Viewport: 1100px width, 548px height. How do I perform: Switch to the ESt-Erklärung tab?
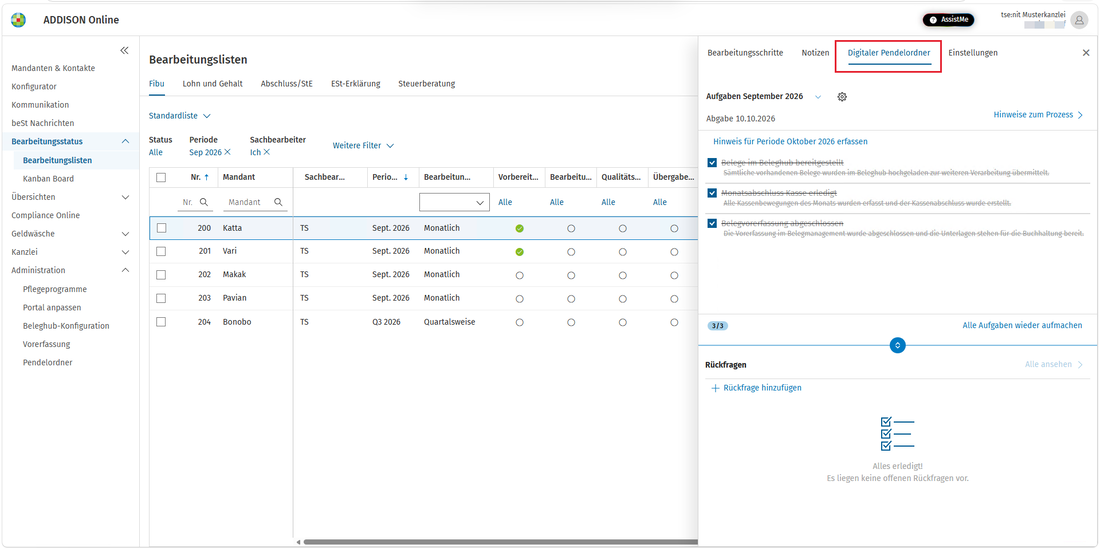point(356,83)
